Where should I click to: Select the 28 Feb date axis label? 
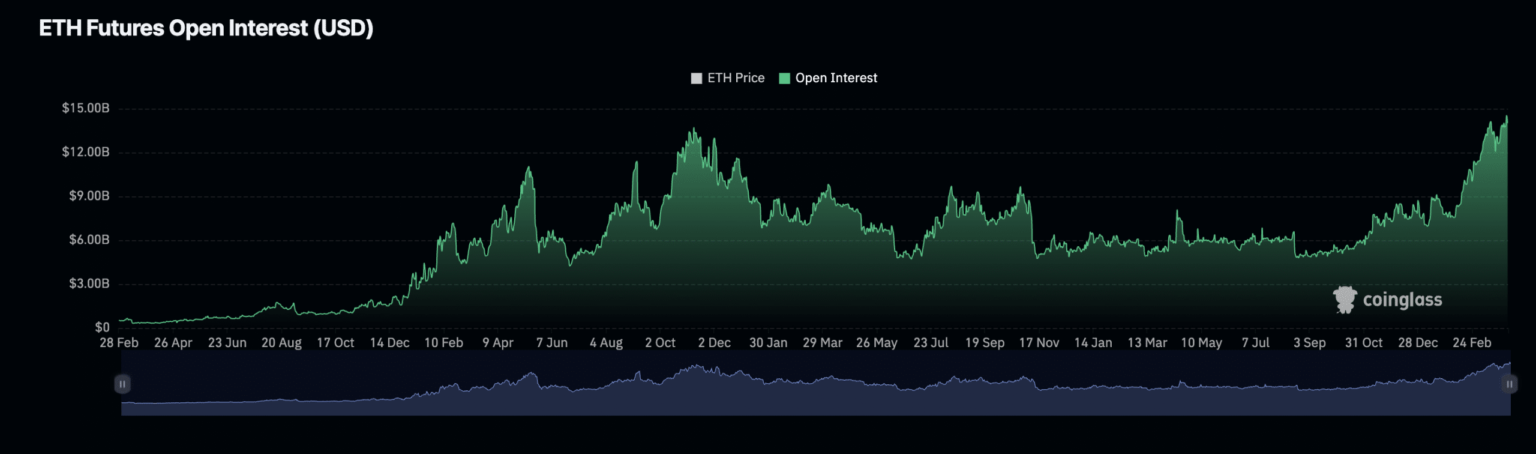point(119,342)
